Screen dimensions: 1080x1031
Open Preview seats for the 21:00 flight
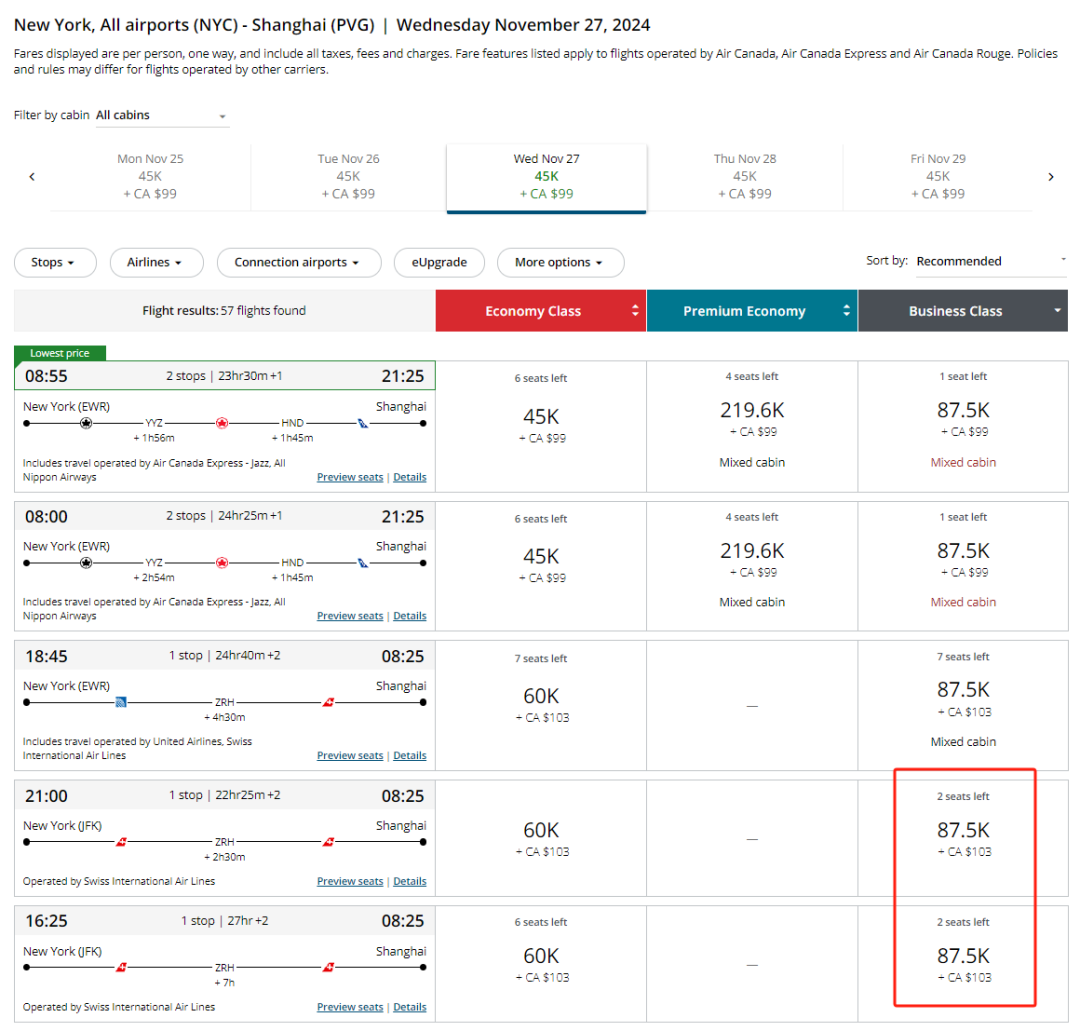tap(349, 882)
